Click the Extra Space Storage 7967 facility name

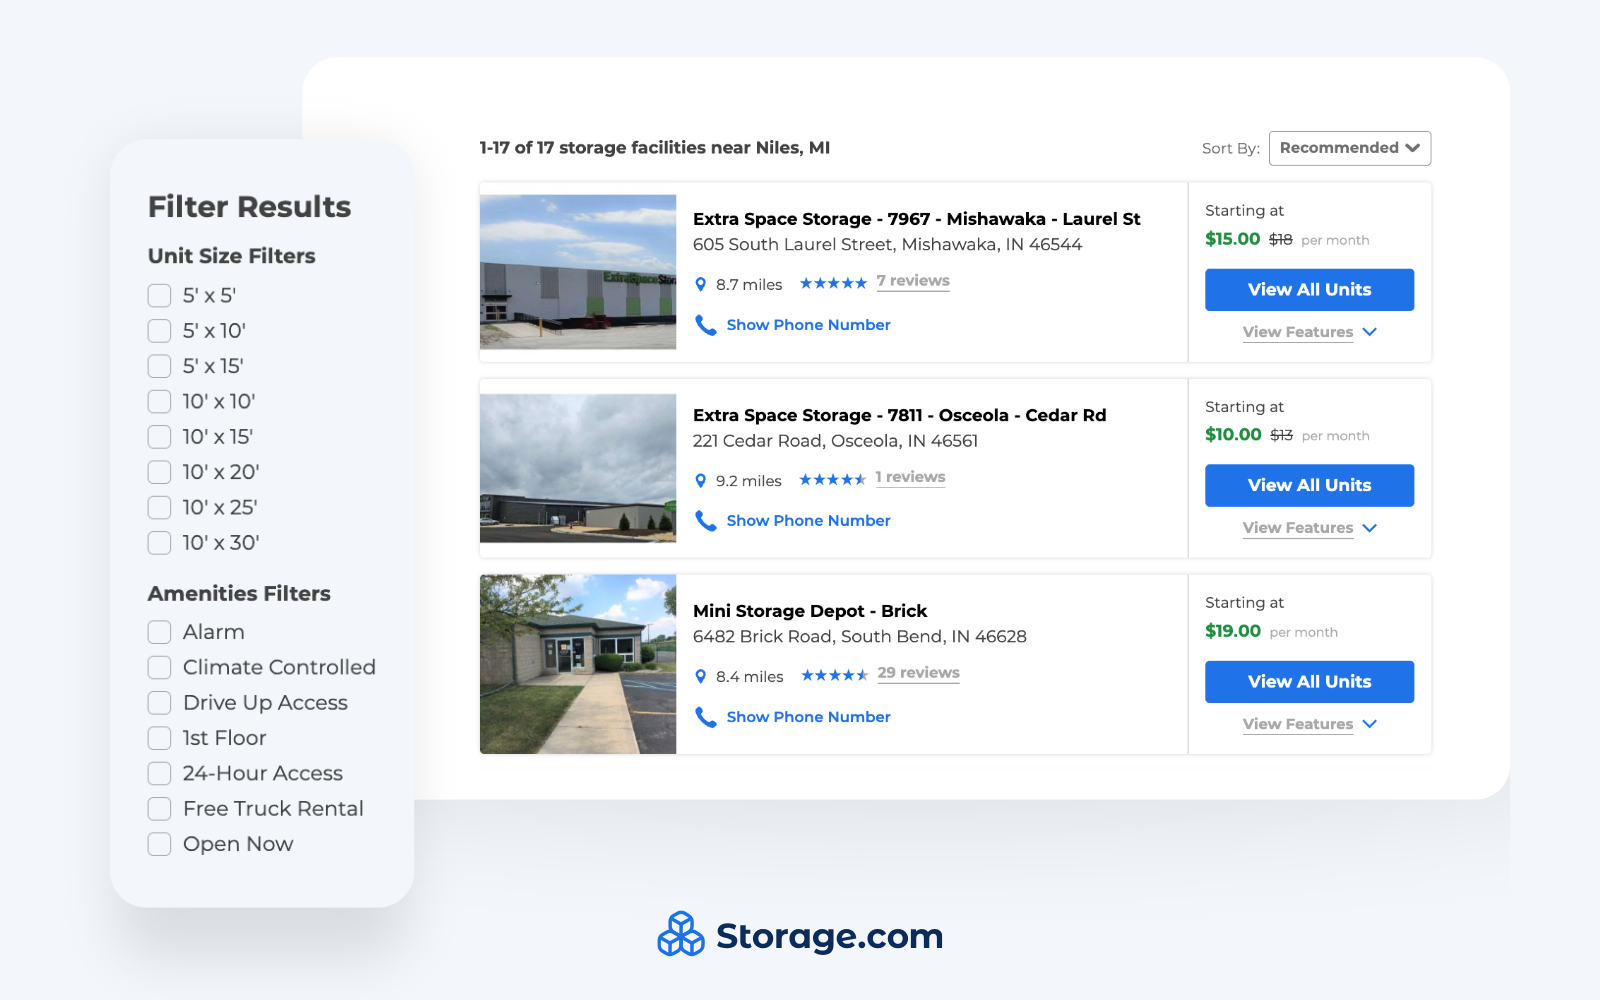coord(917,218)
